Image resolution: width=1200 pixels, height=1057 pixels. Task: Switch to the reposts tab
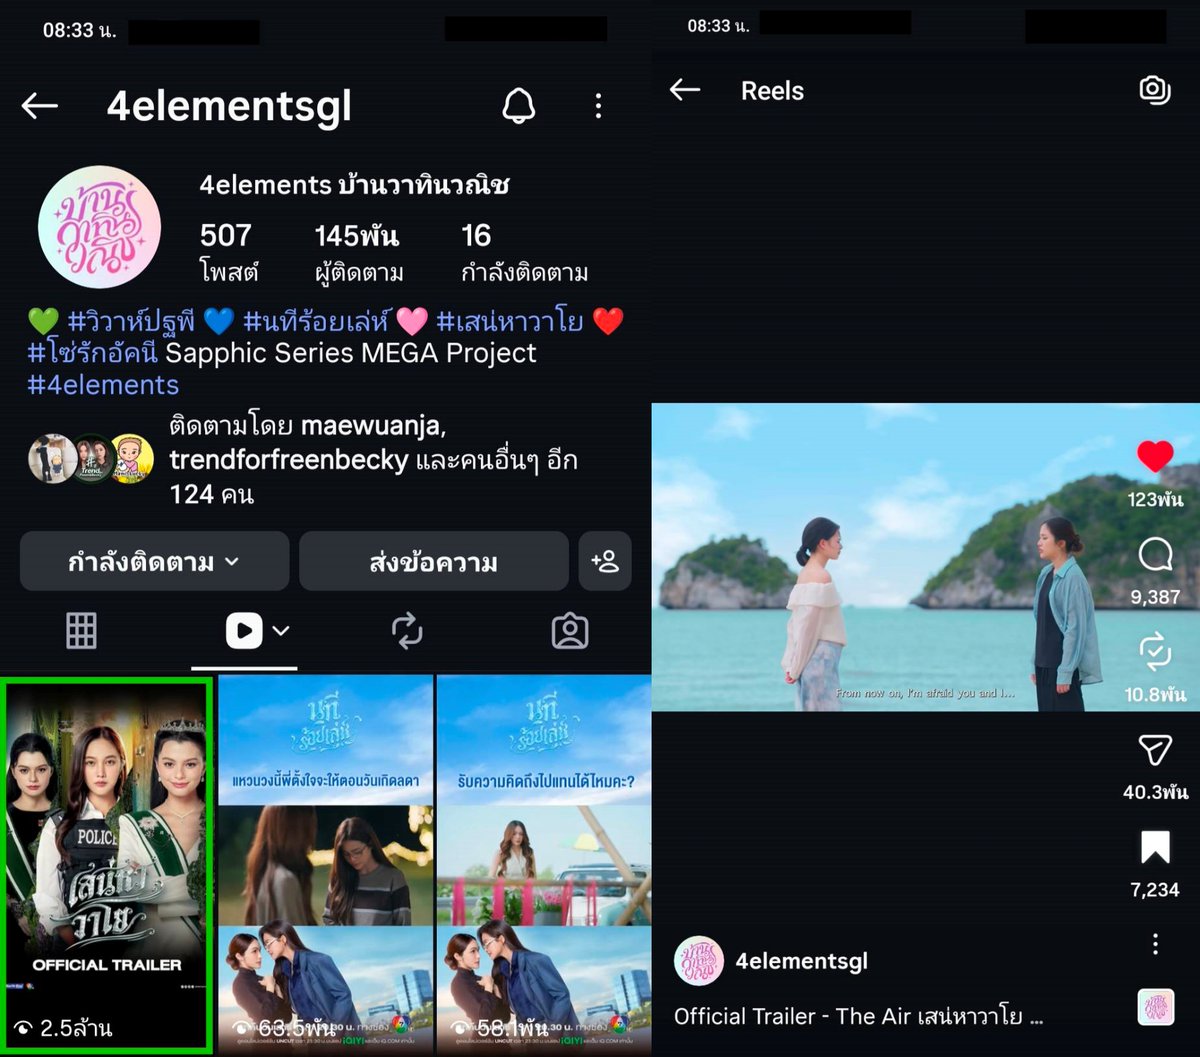[407, 631]
